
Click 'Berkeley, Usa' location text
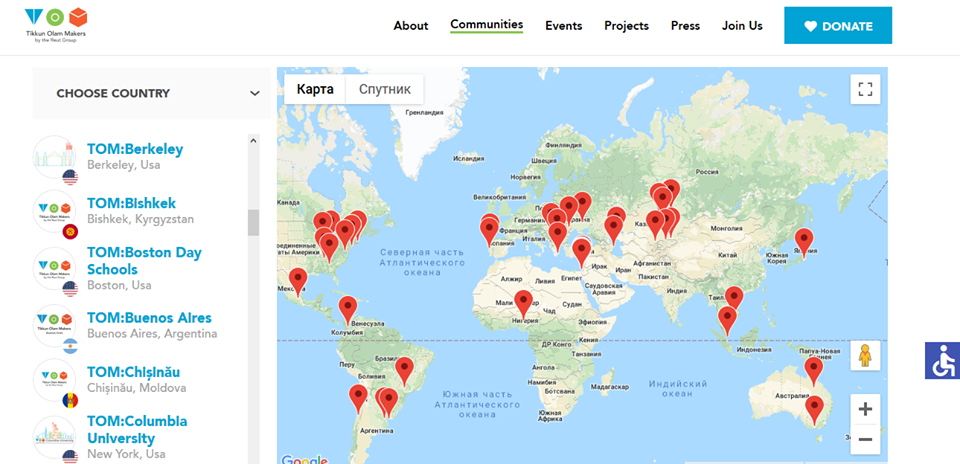124,165
